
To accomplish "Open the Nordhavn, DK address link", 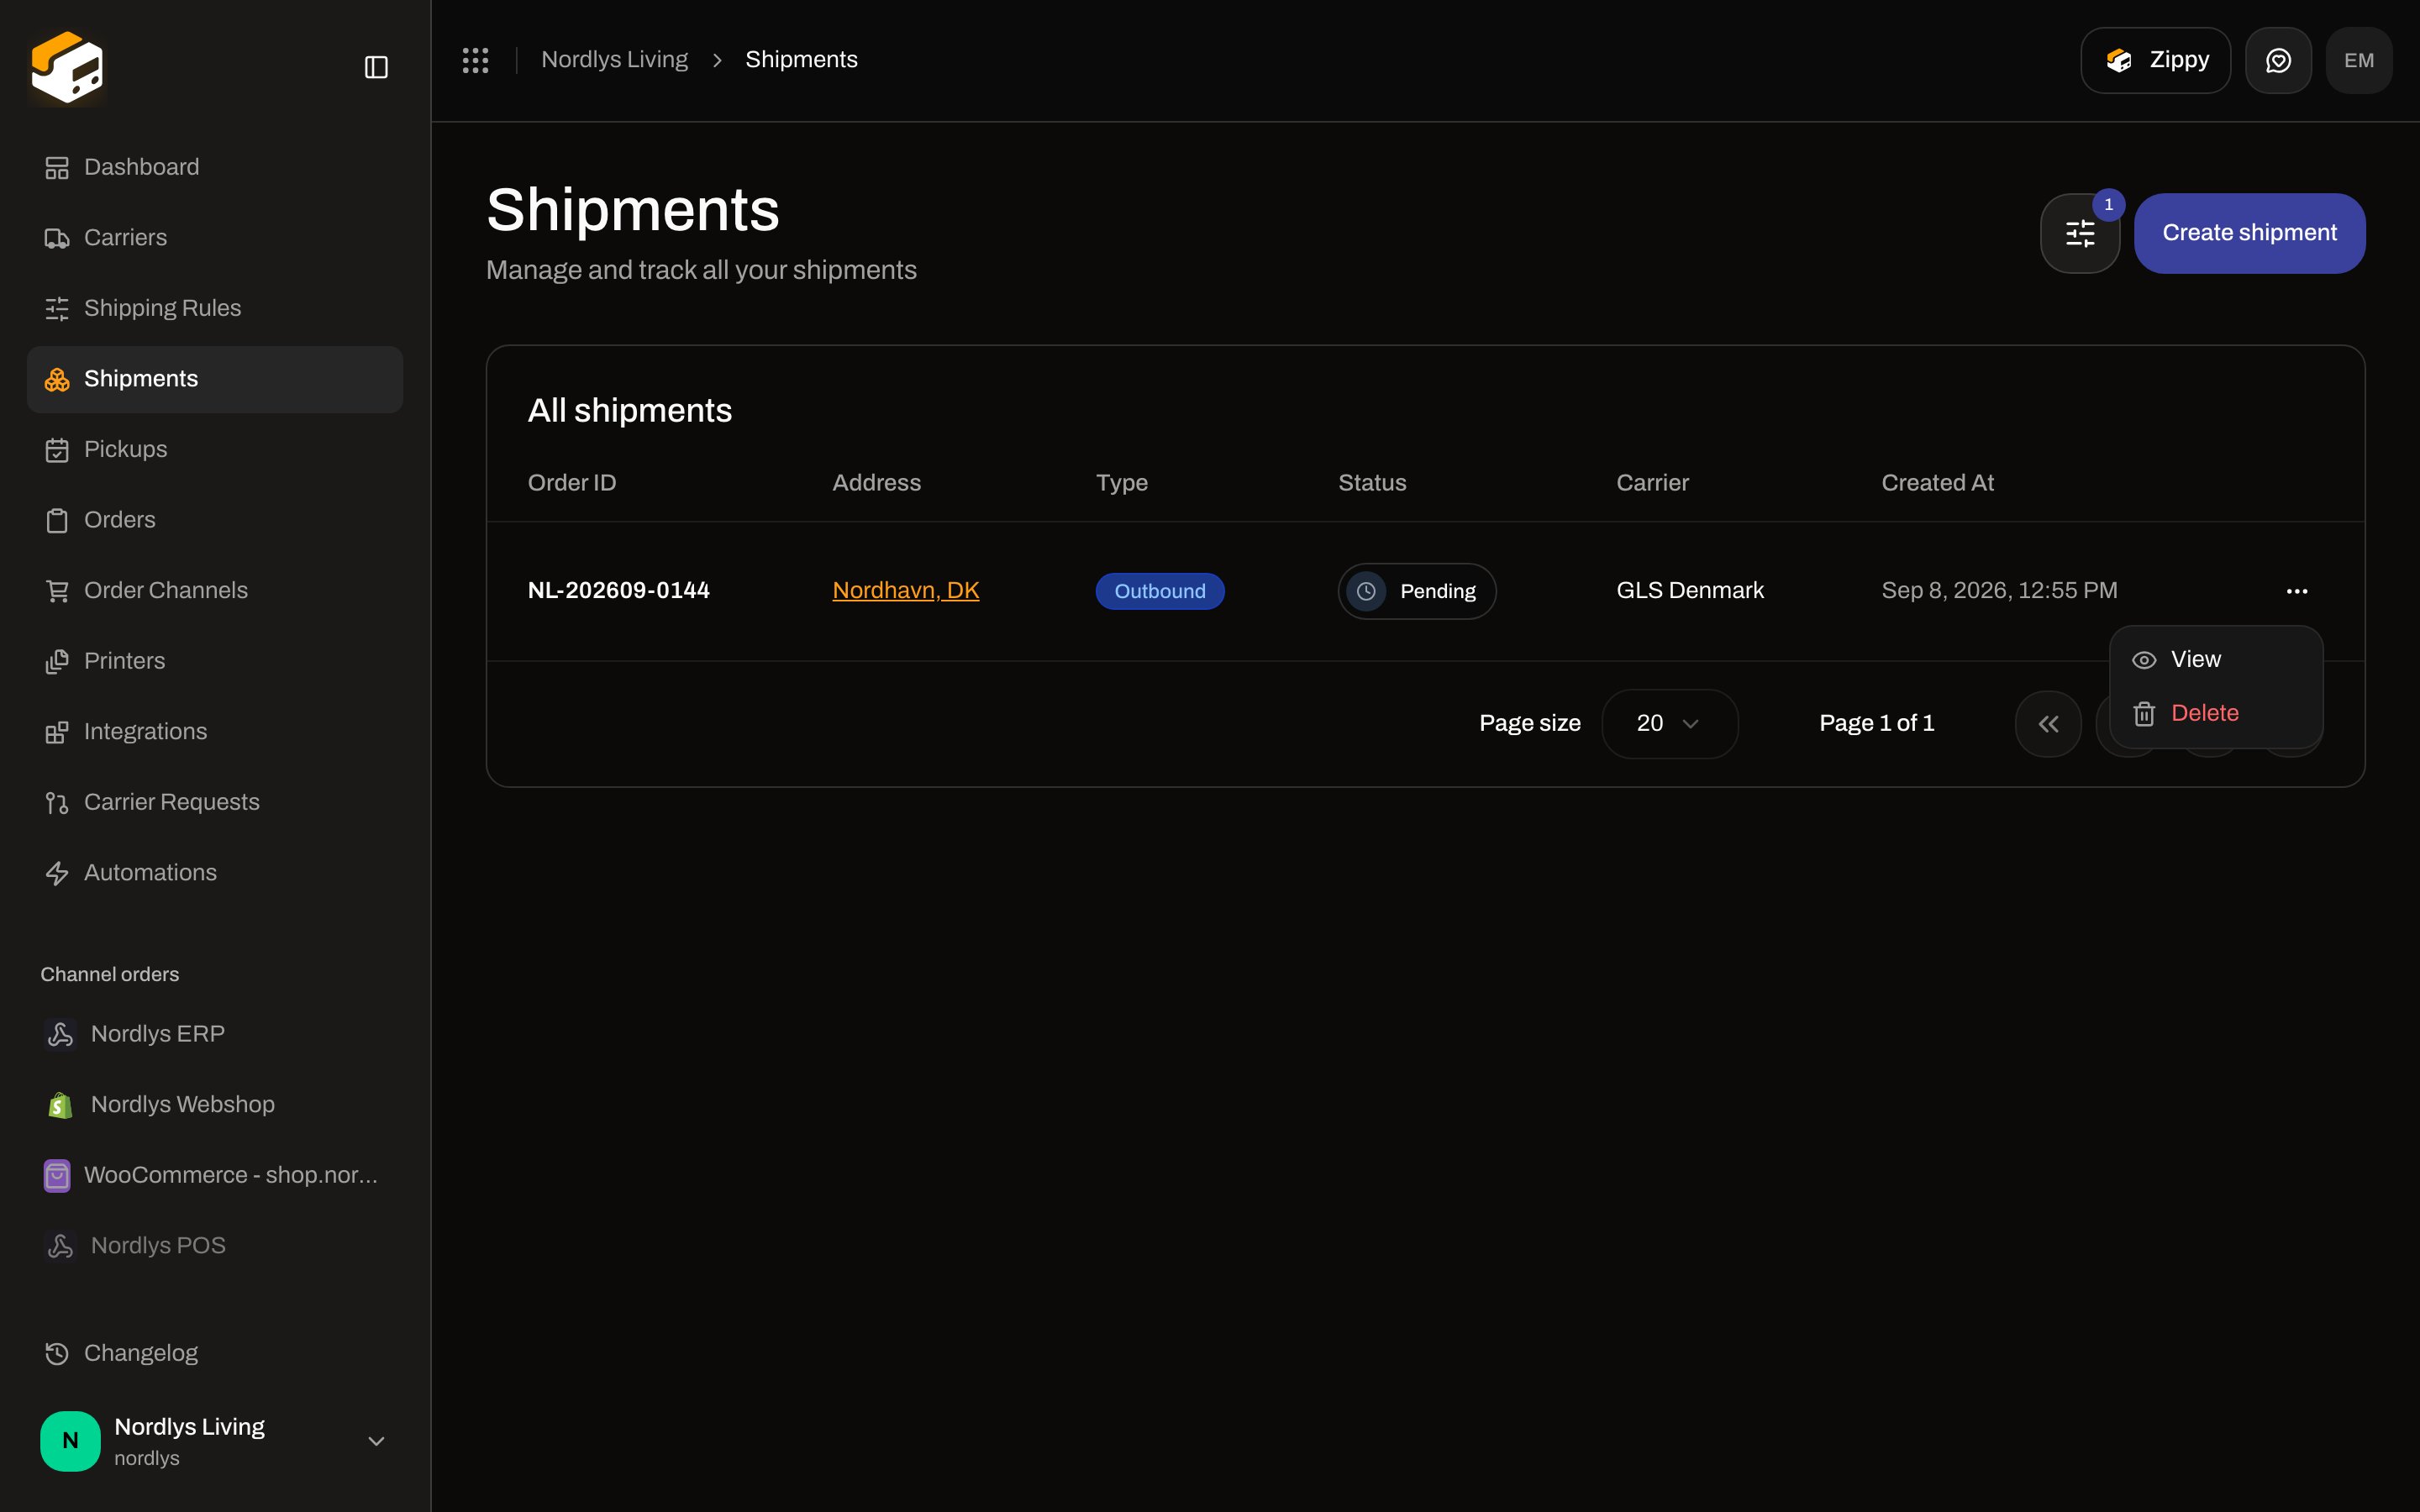I will coord(905,591).
